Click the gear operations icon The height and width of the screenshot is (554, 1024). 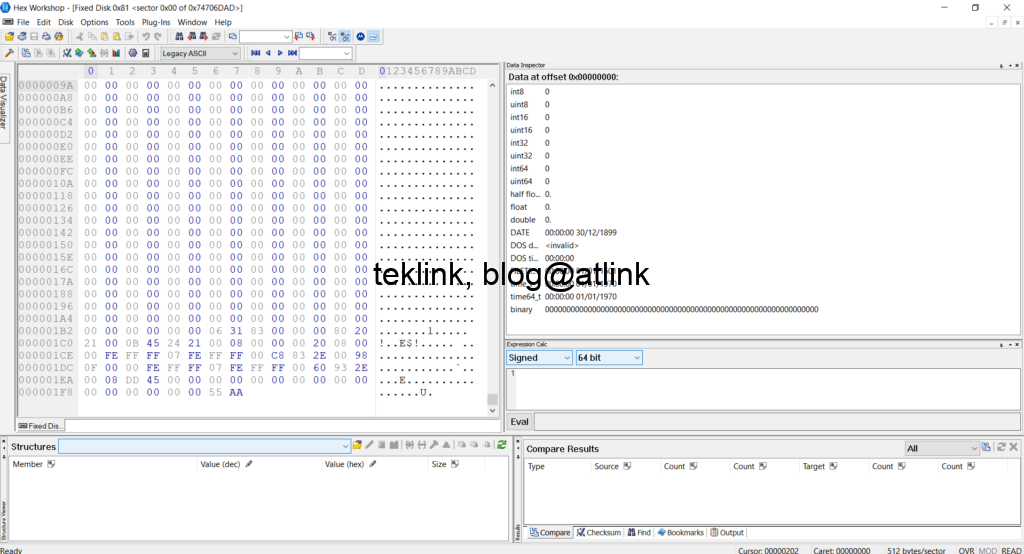133,53
